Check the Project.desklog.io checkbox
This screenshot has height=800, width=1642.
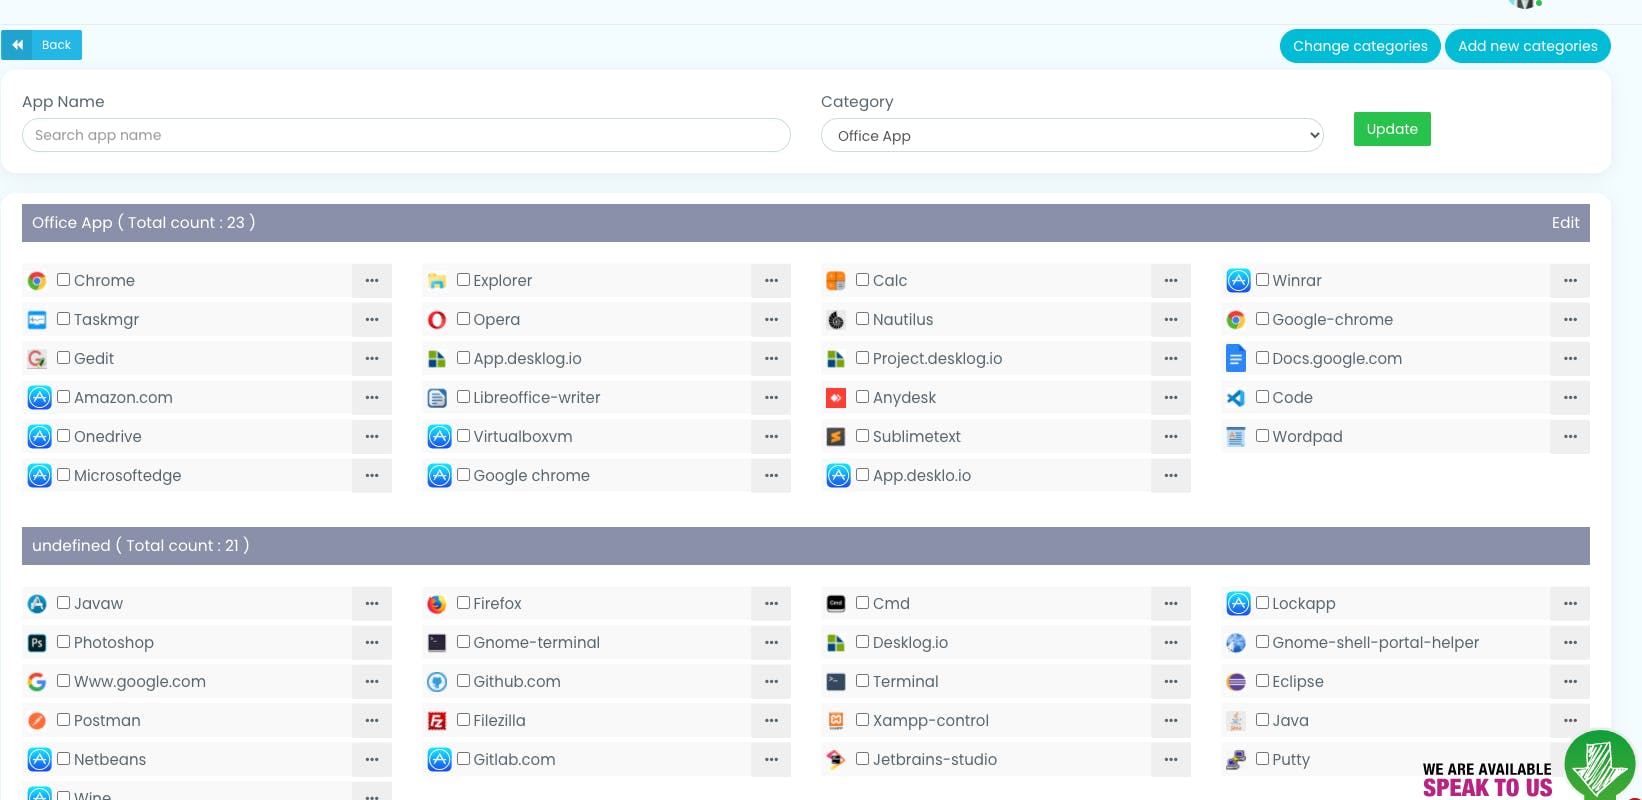862,358
